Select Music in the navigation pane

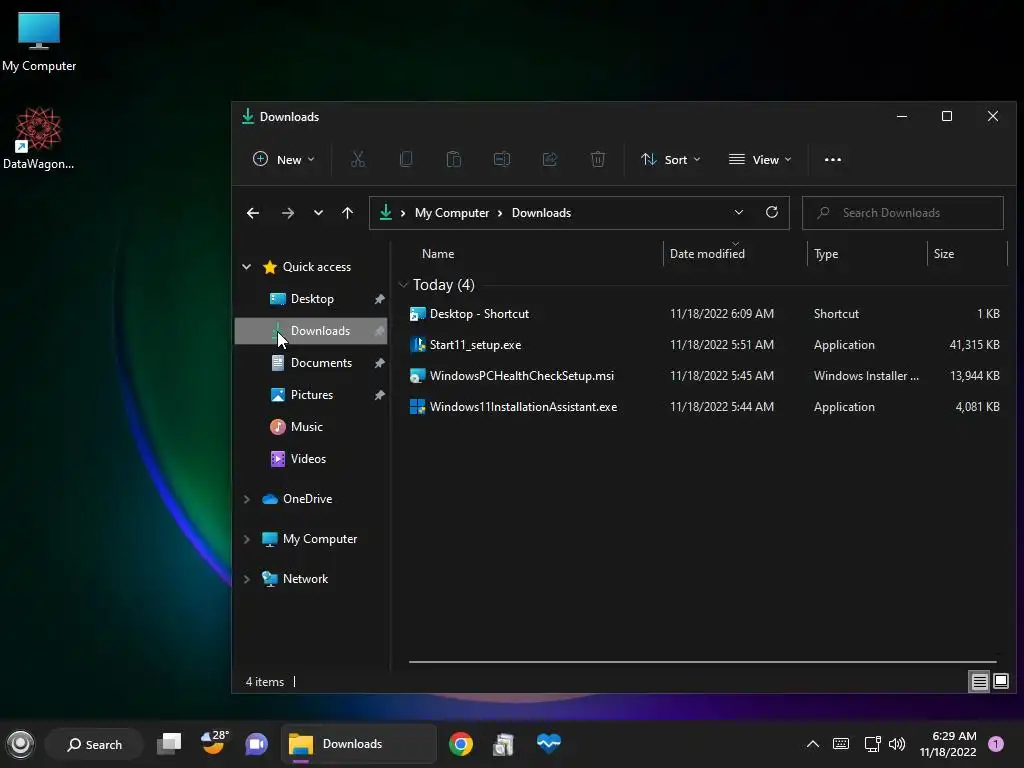click(311, 427)
